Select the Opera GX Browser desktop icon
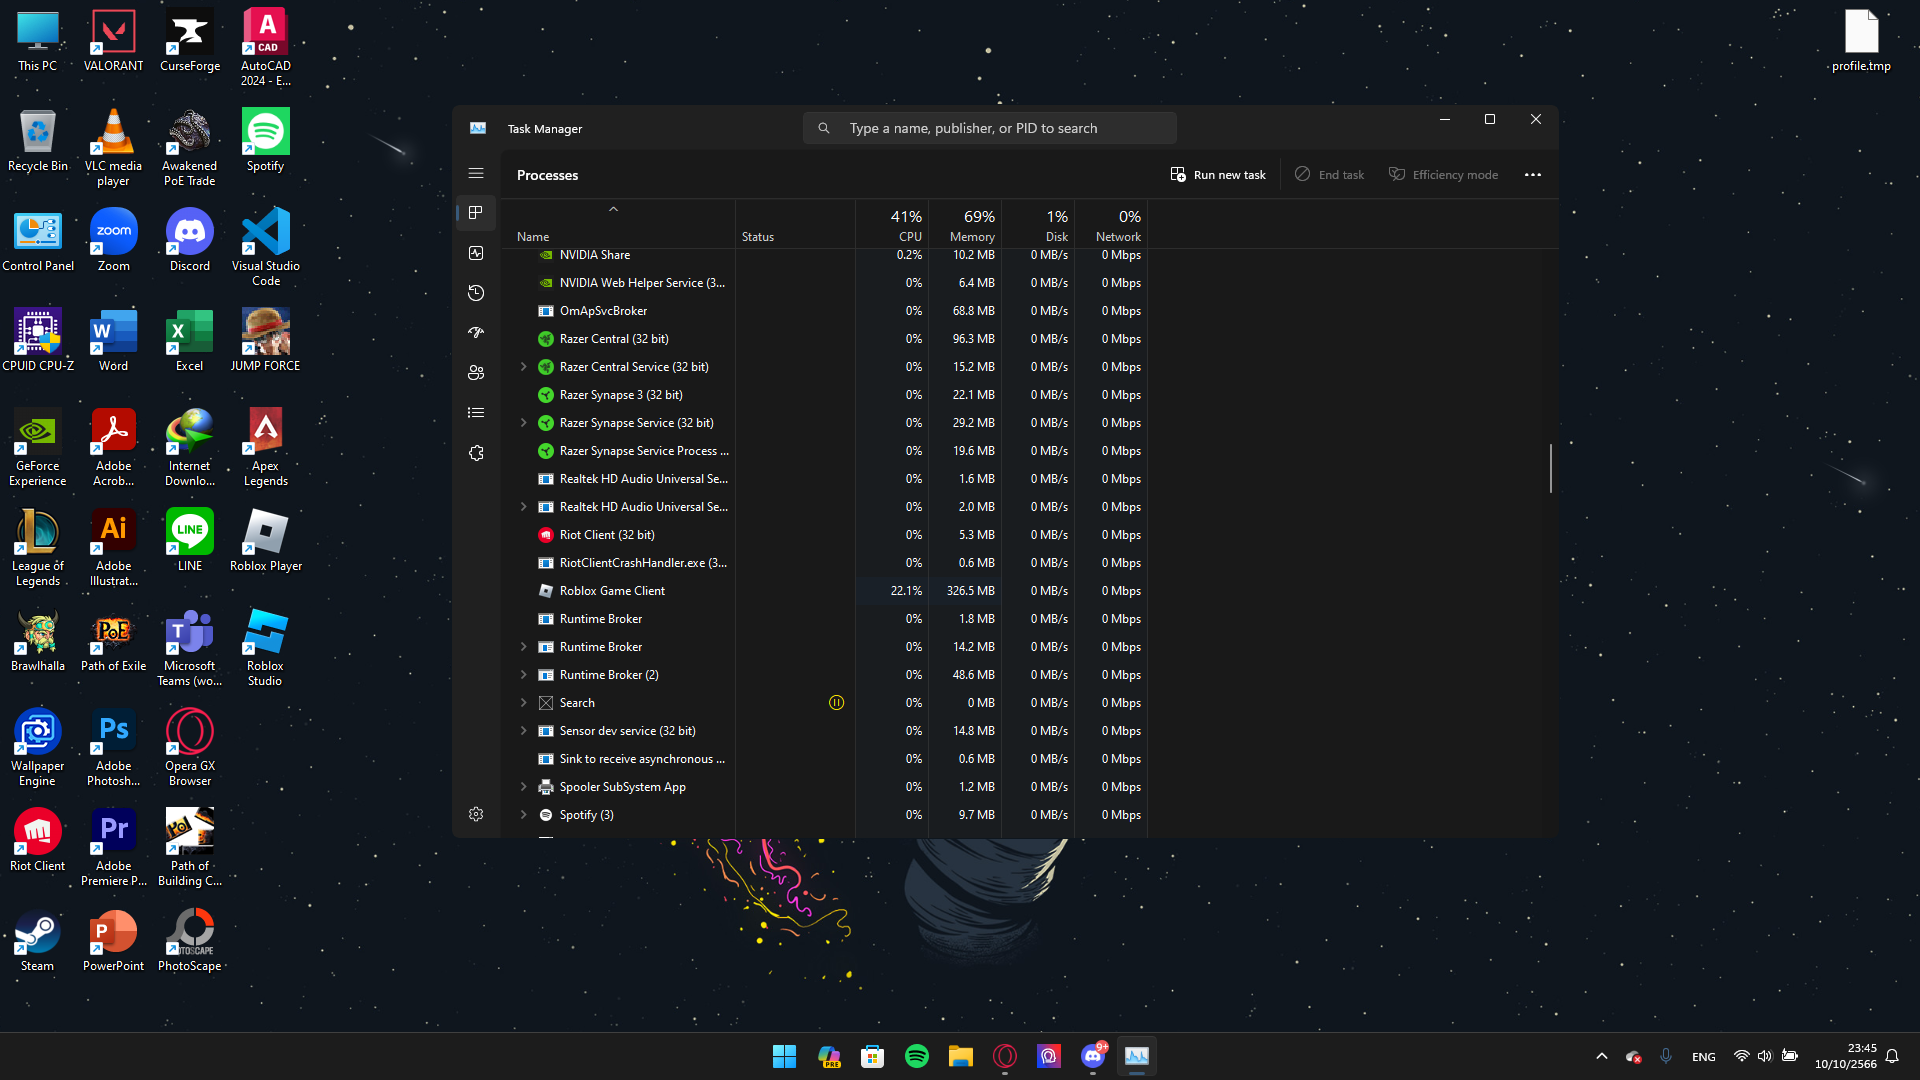The width and height of the screenshot is (1920, 1080). pyautogui.click(x=189, y=748)
